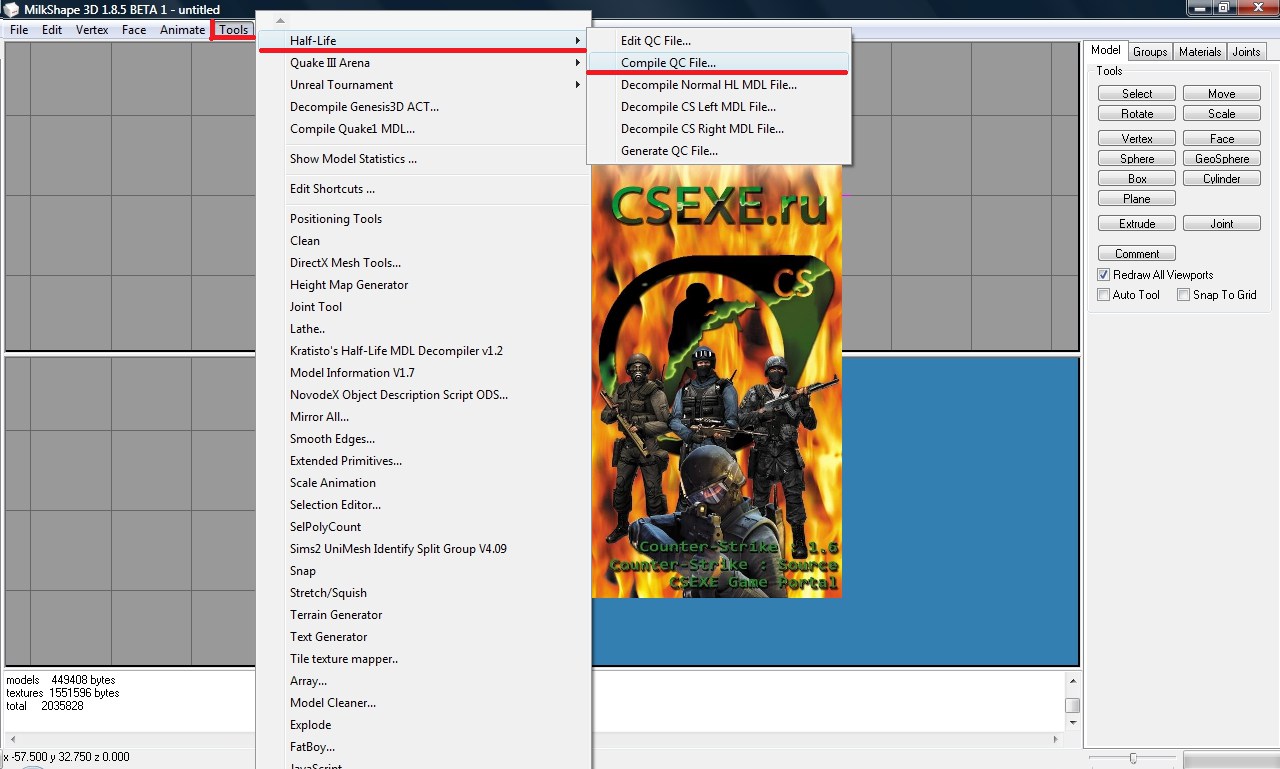Screen dimensions: 1280x769
Task: Adjust the slider at bottom right
Action: [x=1132, y=759]
